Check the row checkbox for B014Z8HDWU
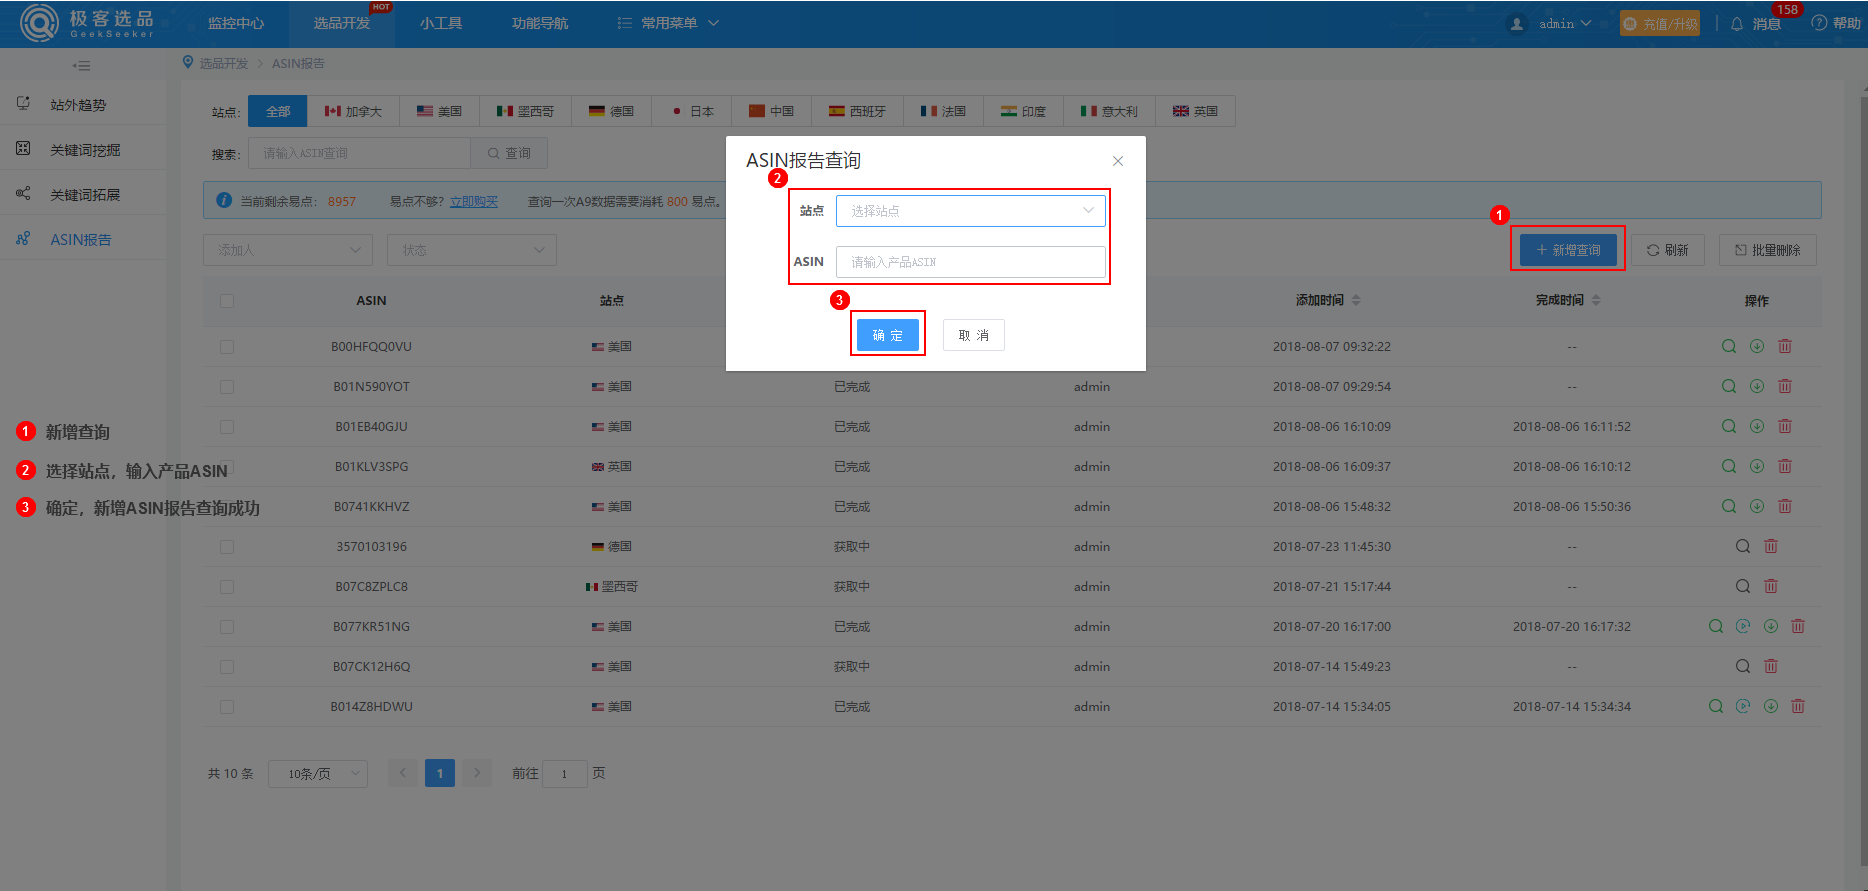Screen dimensions: 1868x891 point(227,706)
